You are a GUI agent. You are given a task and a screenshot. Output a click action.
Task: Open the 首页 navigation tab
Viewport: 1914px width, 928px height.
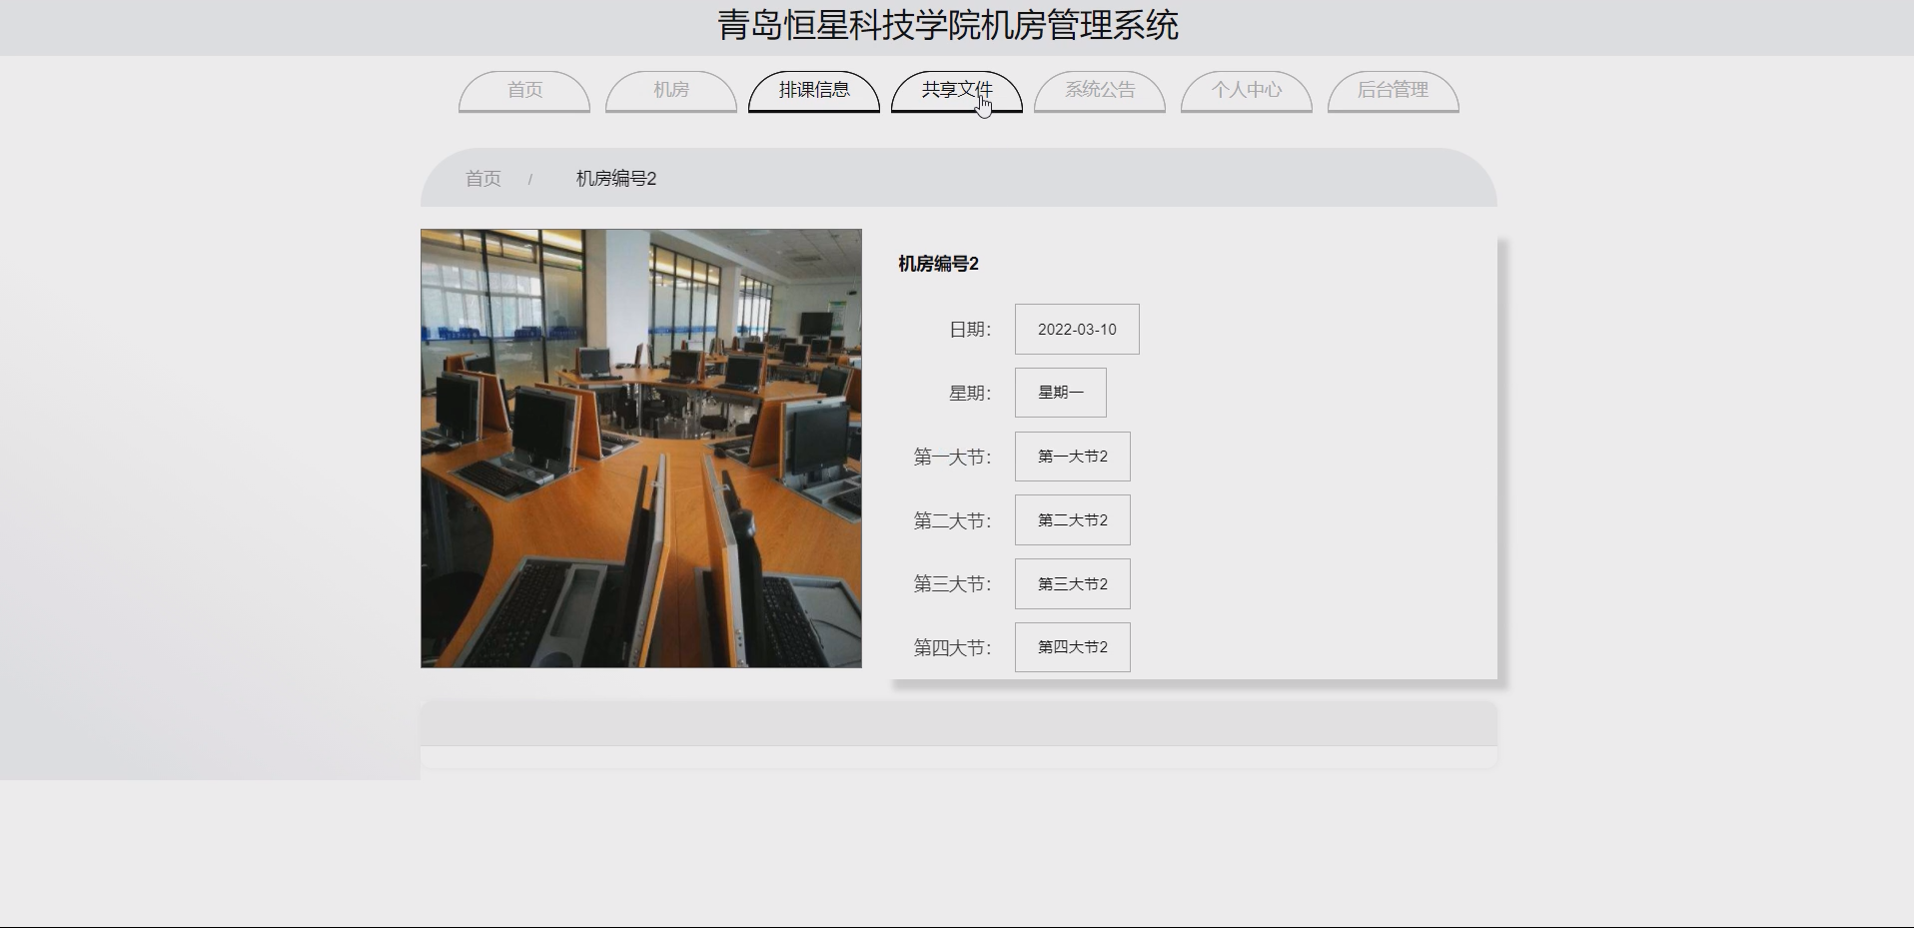point(524,91)
